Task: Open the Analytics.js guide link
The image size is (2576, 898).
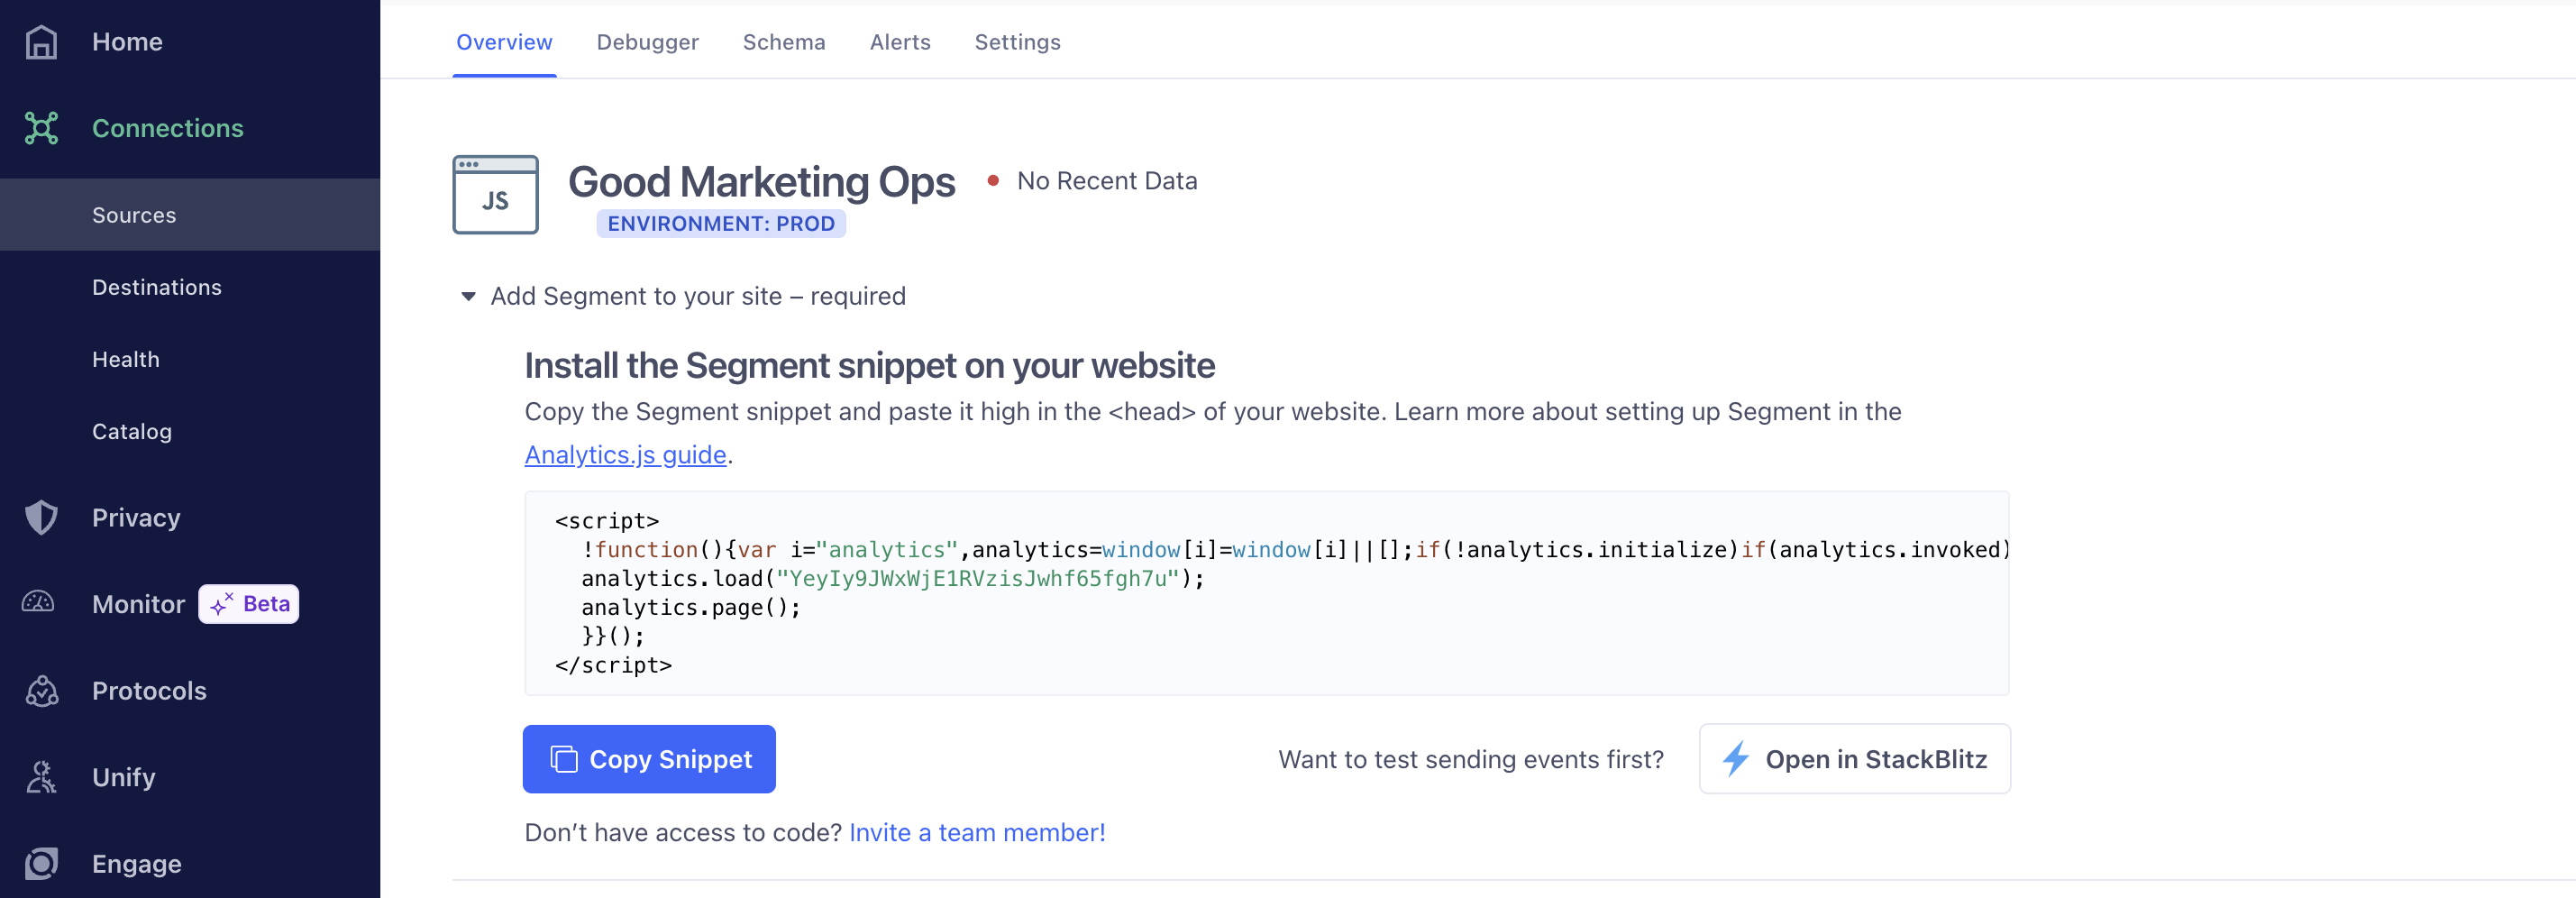Action: coord(625,455)
